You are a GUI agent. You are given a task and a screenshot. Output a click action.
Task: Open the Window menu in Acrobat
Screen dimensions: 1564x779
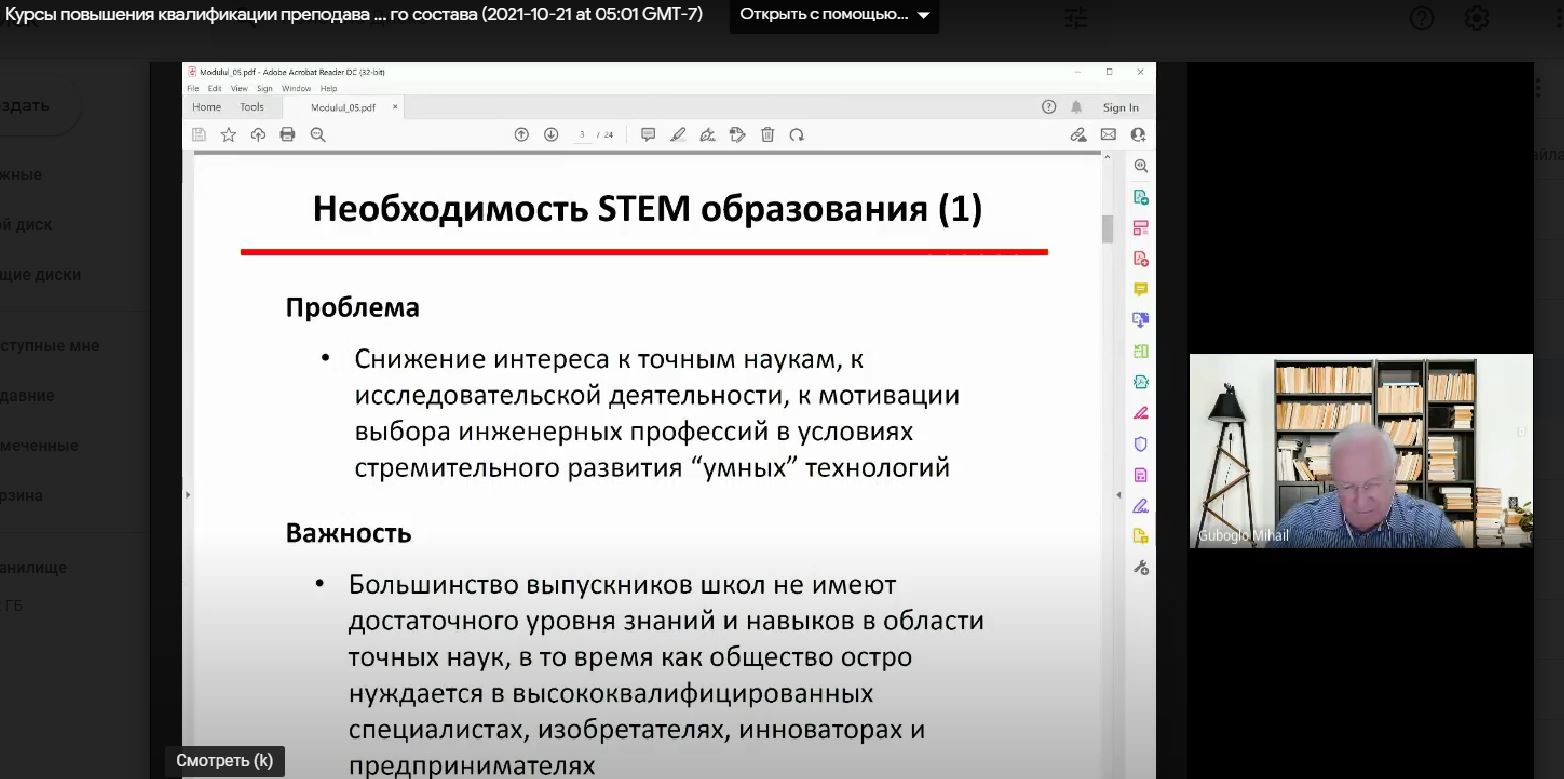pos(296,89)
